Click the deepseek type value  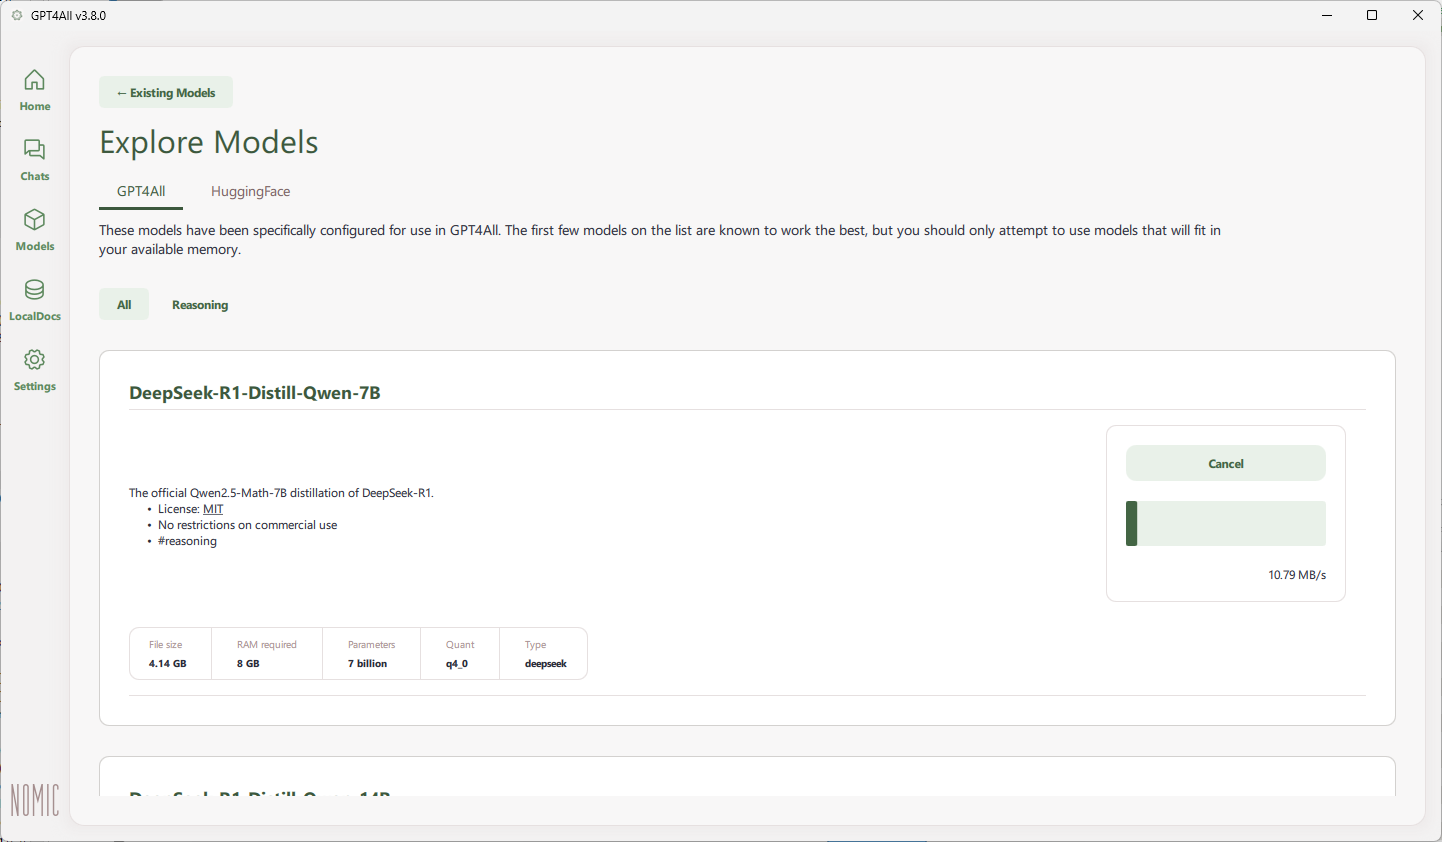tap(546, 664)
